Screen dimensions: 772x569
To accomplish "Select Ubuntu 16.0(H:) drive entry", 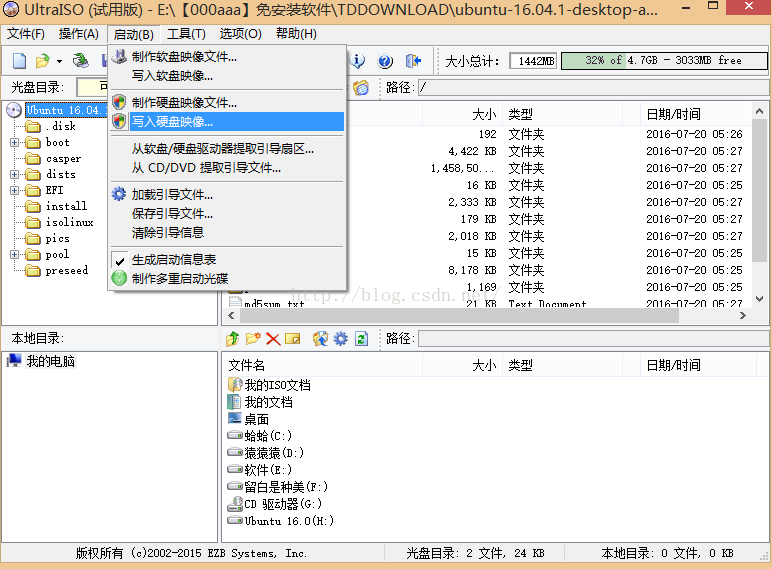I will [x=289, y=521].
